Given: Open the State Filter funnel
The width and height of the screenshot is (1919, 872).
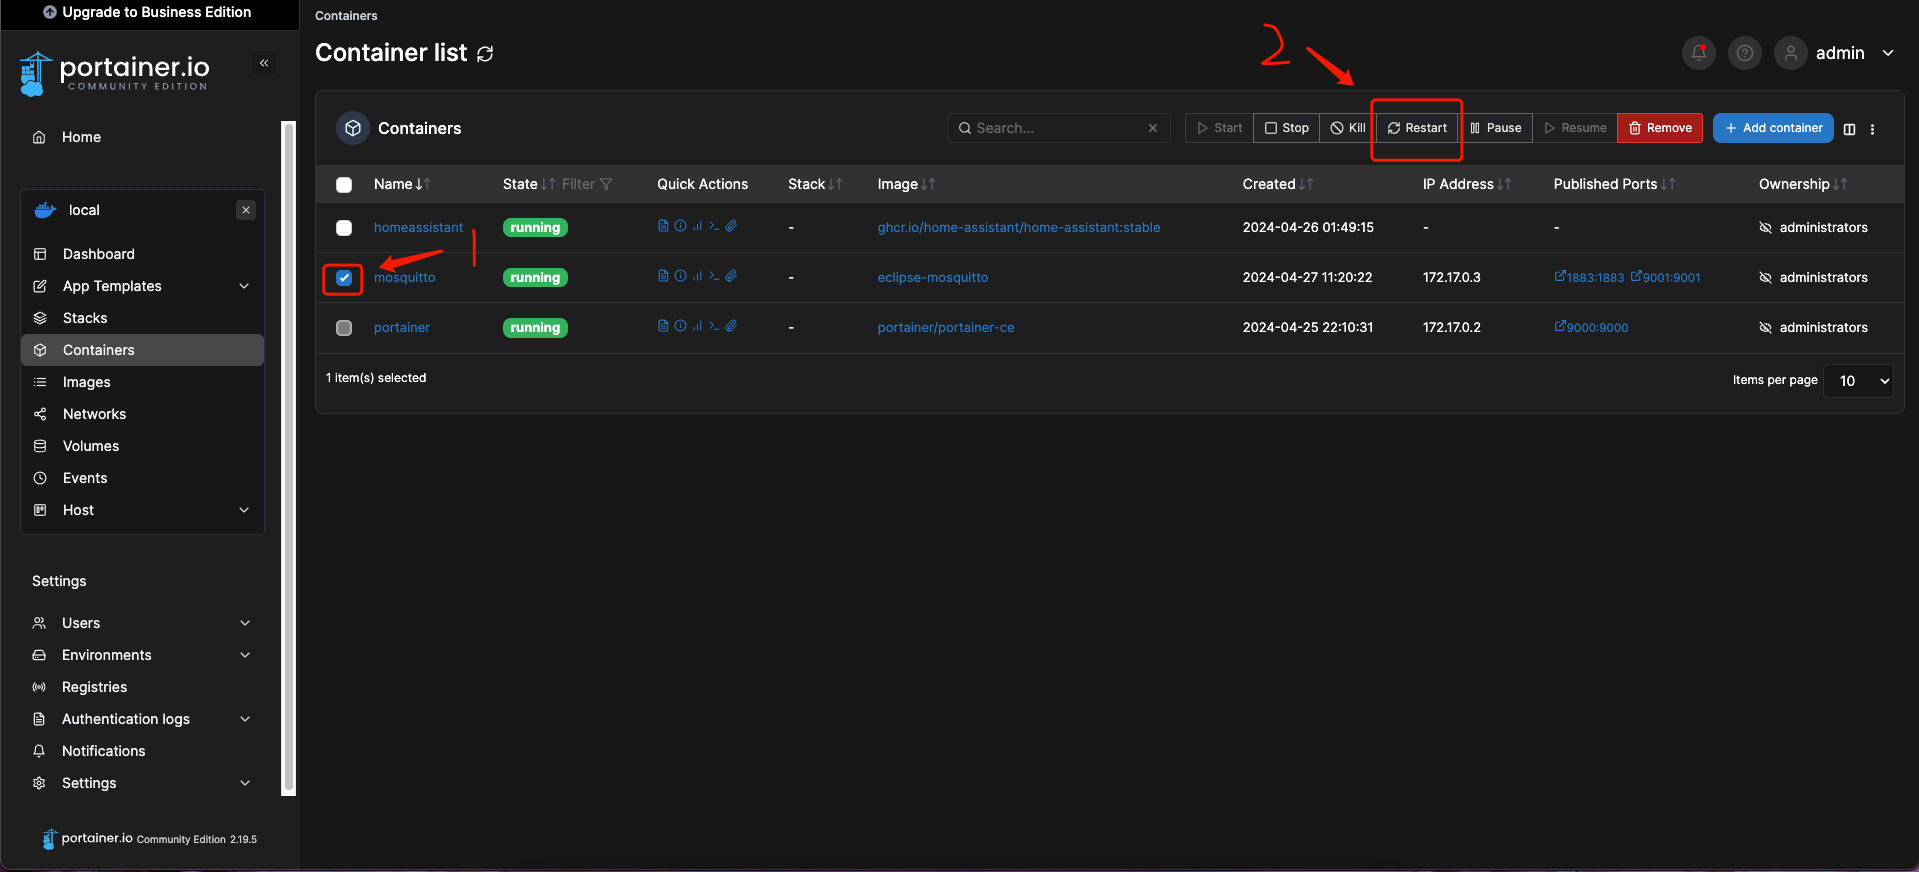Looking at the screenshot, I should (606, 184).
